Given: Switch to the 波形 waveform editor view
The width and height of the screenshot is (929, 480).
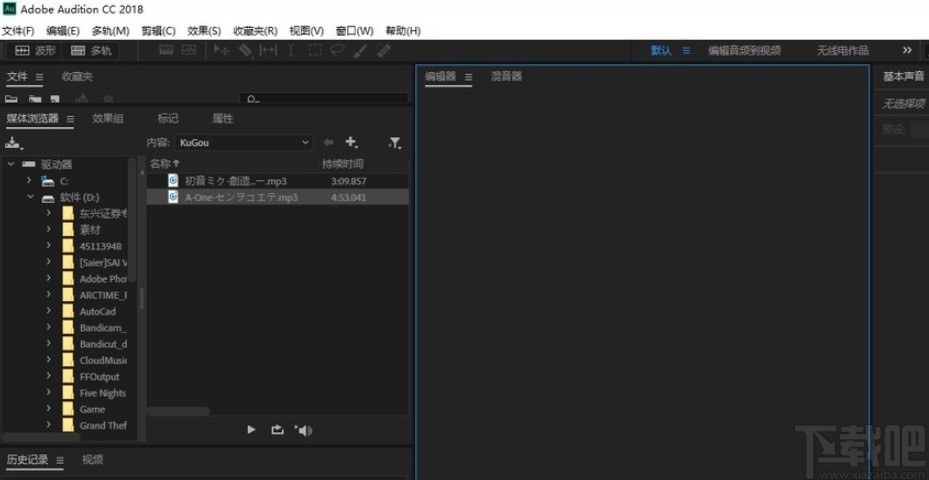Looking at the screenshot, I should 35,51.
